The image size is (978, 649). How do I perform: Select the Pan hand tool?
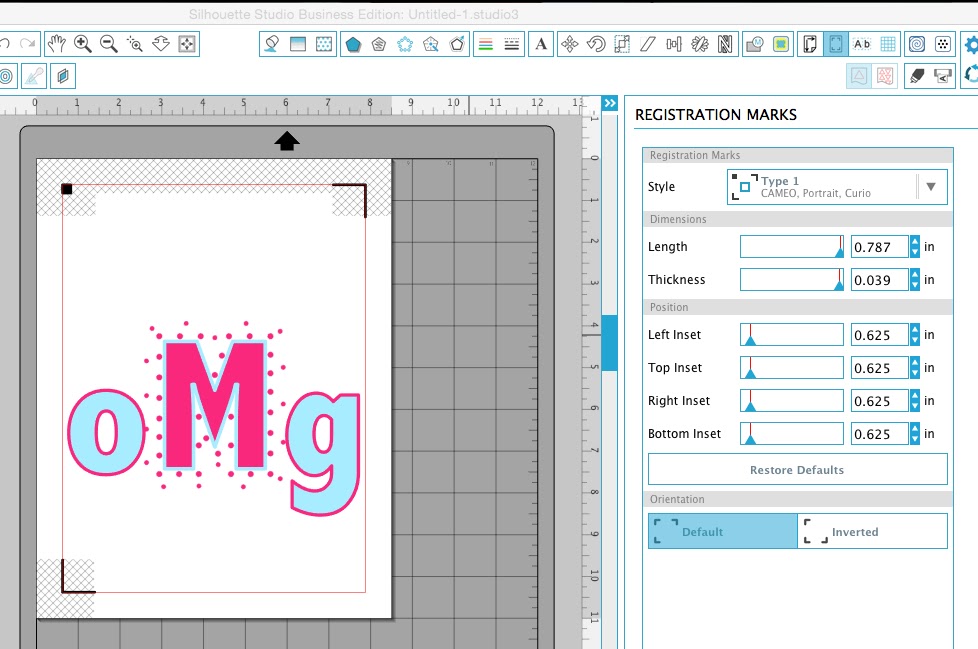click(x=56, y=44)
